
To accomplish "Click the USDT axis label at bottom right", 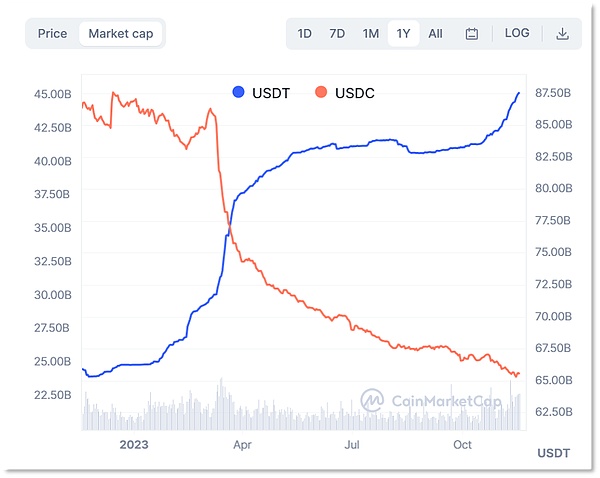I will tap(554, 453).
